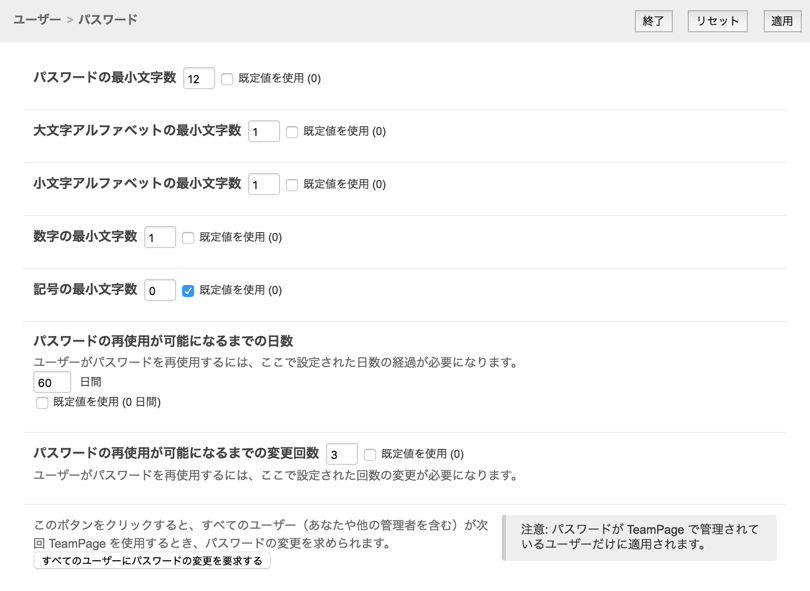Screen dimensions: 810x591
Task: Check default value for 大文字アルファベットの最小文字数
Action: point(292,131)
